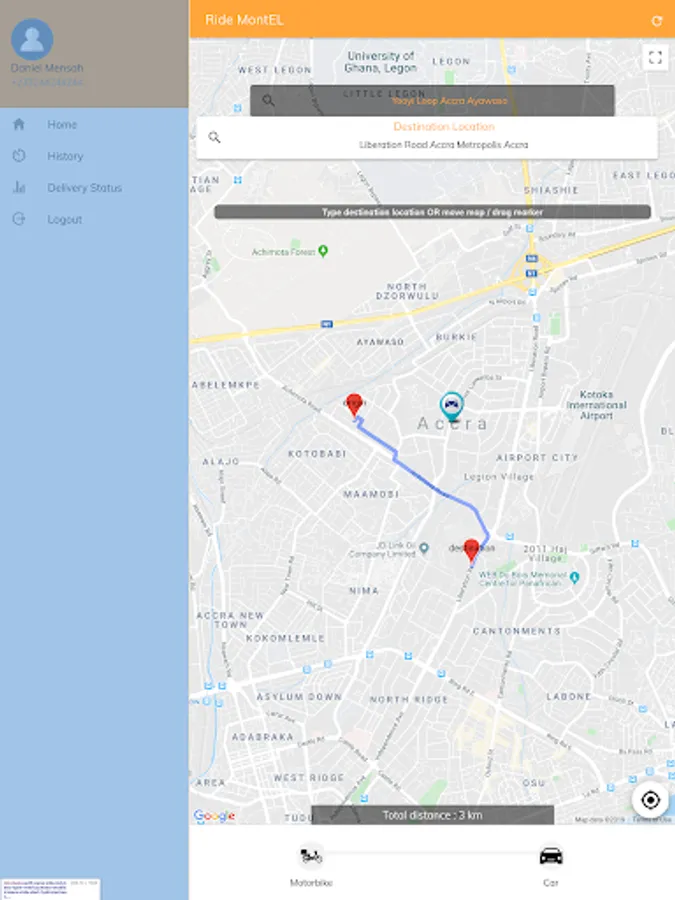Viewport: 675px width, 900px height.
Task: Click the Terms of Use map link
Action: pos(651,820)
